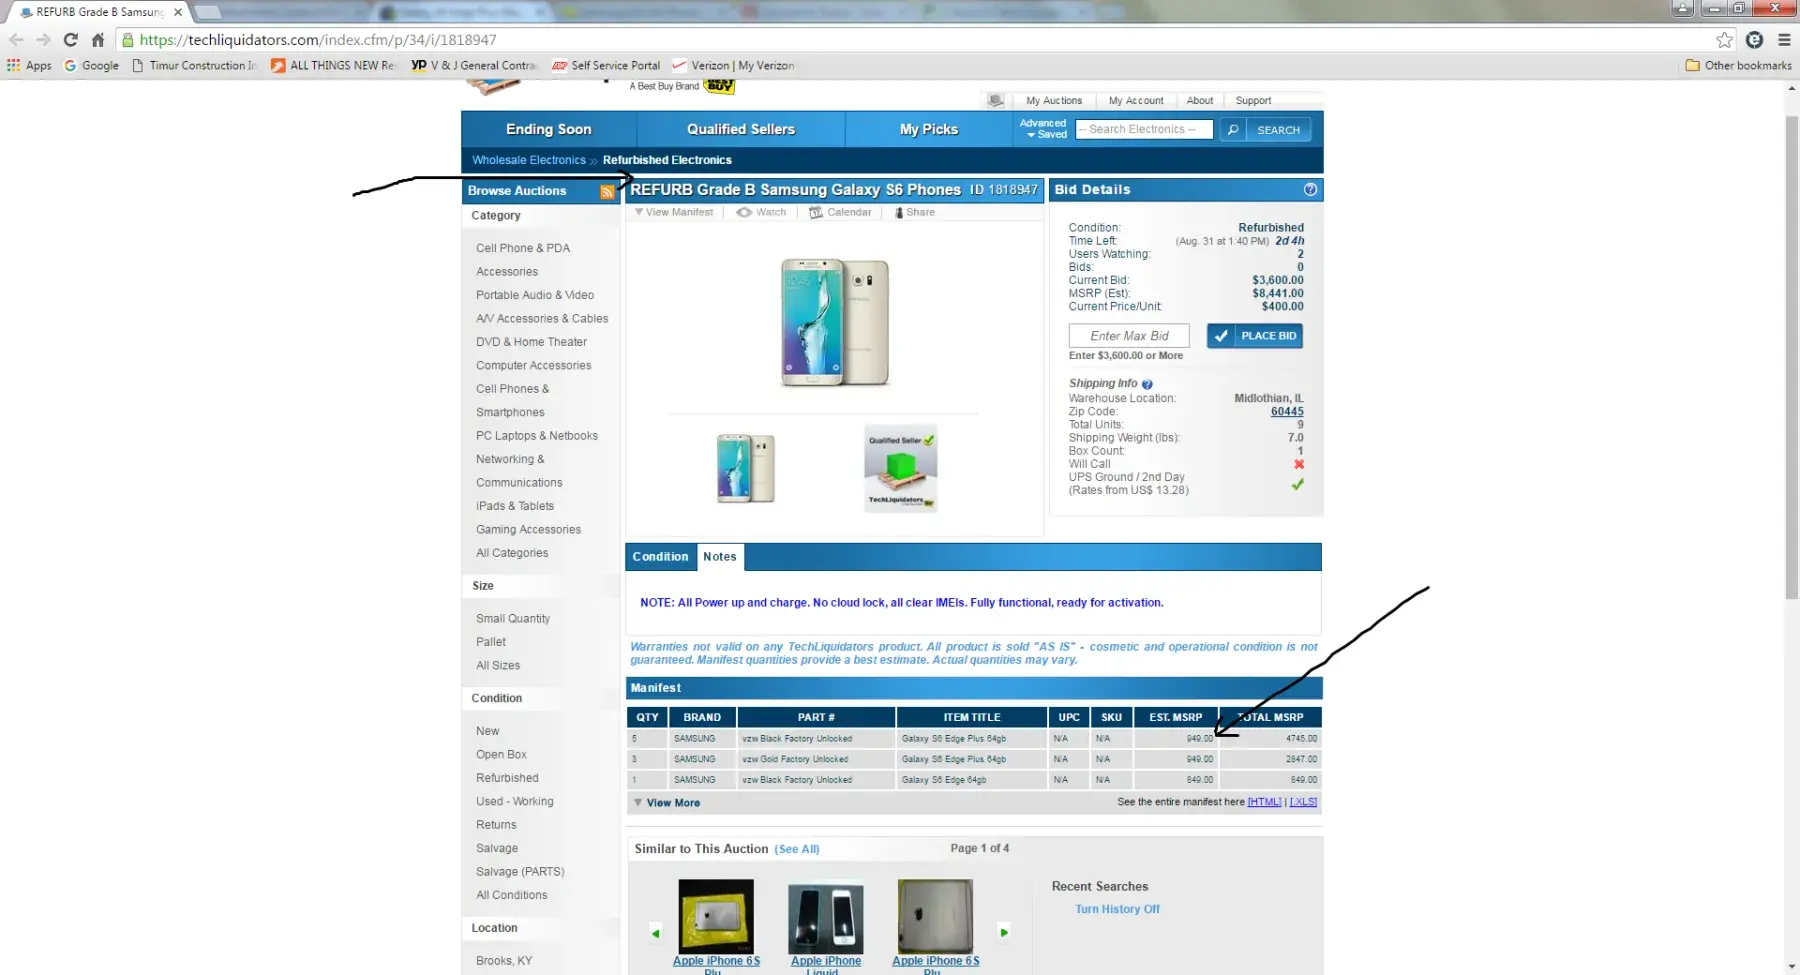This screenshot has height=975, width=1800.
Task: Click the magnifier search icon
Action: tap(1233, 130)
